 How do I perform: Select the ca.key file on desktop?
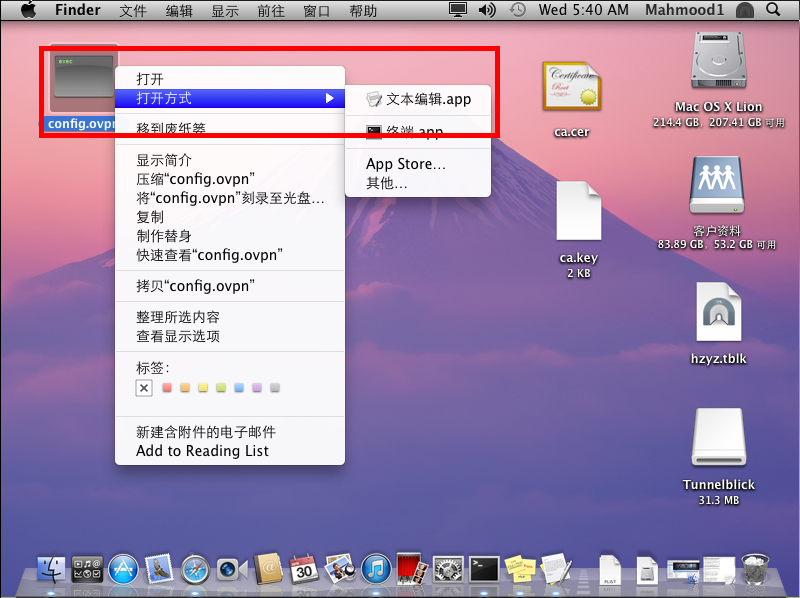click(x=579, y=210)
